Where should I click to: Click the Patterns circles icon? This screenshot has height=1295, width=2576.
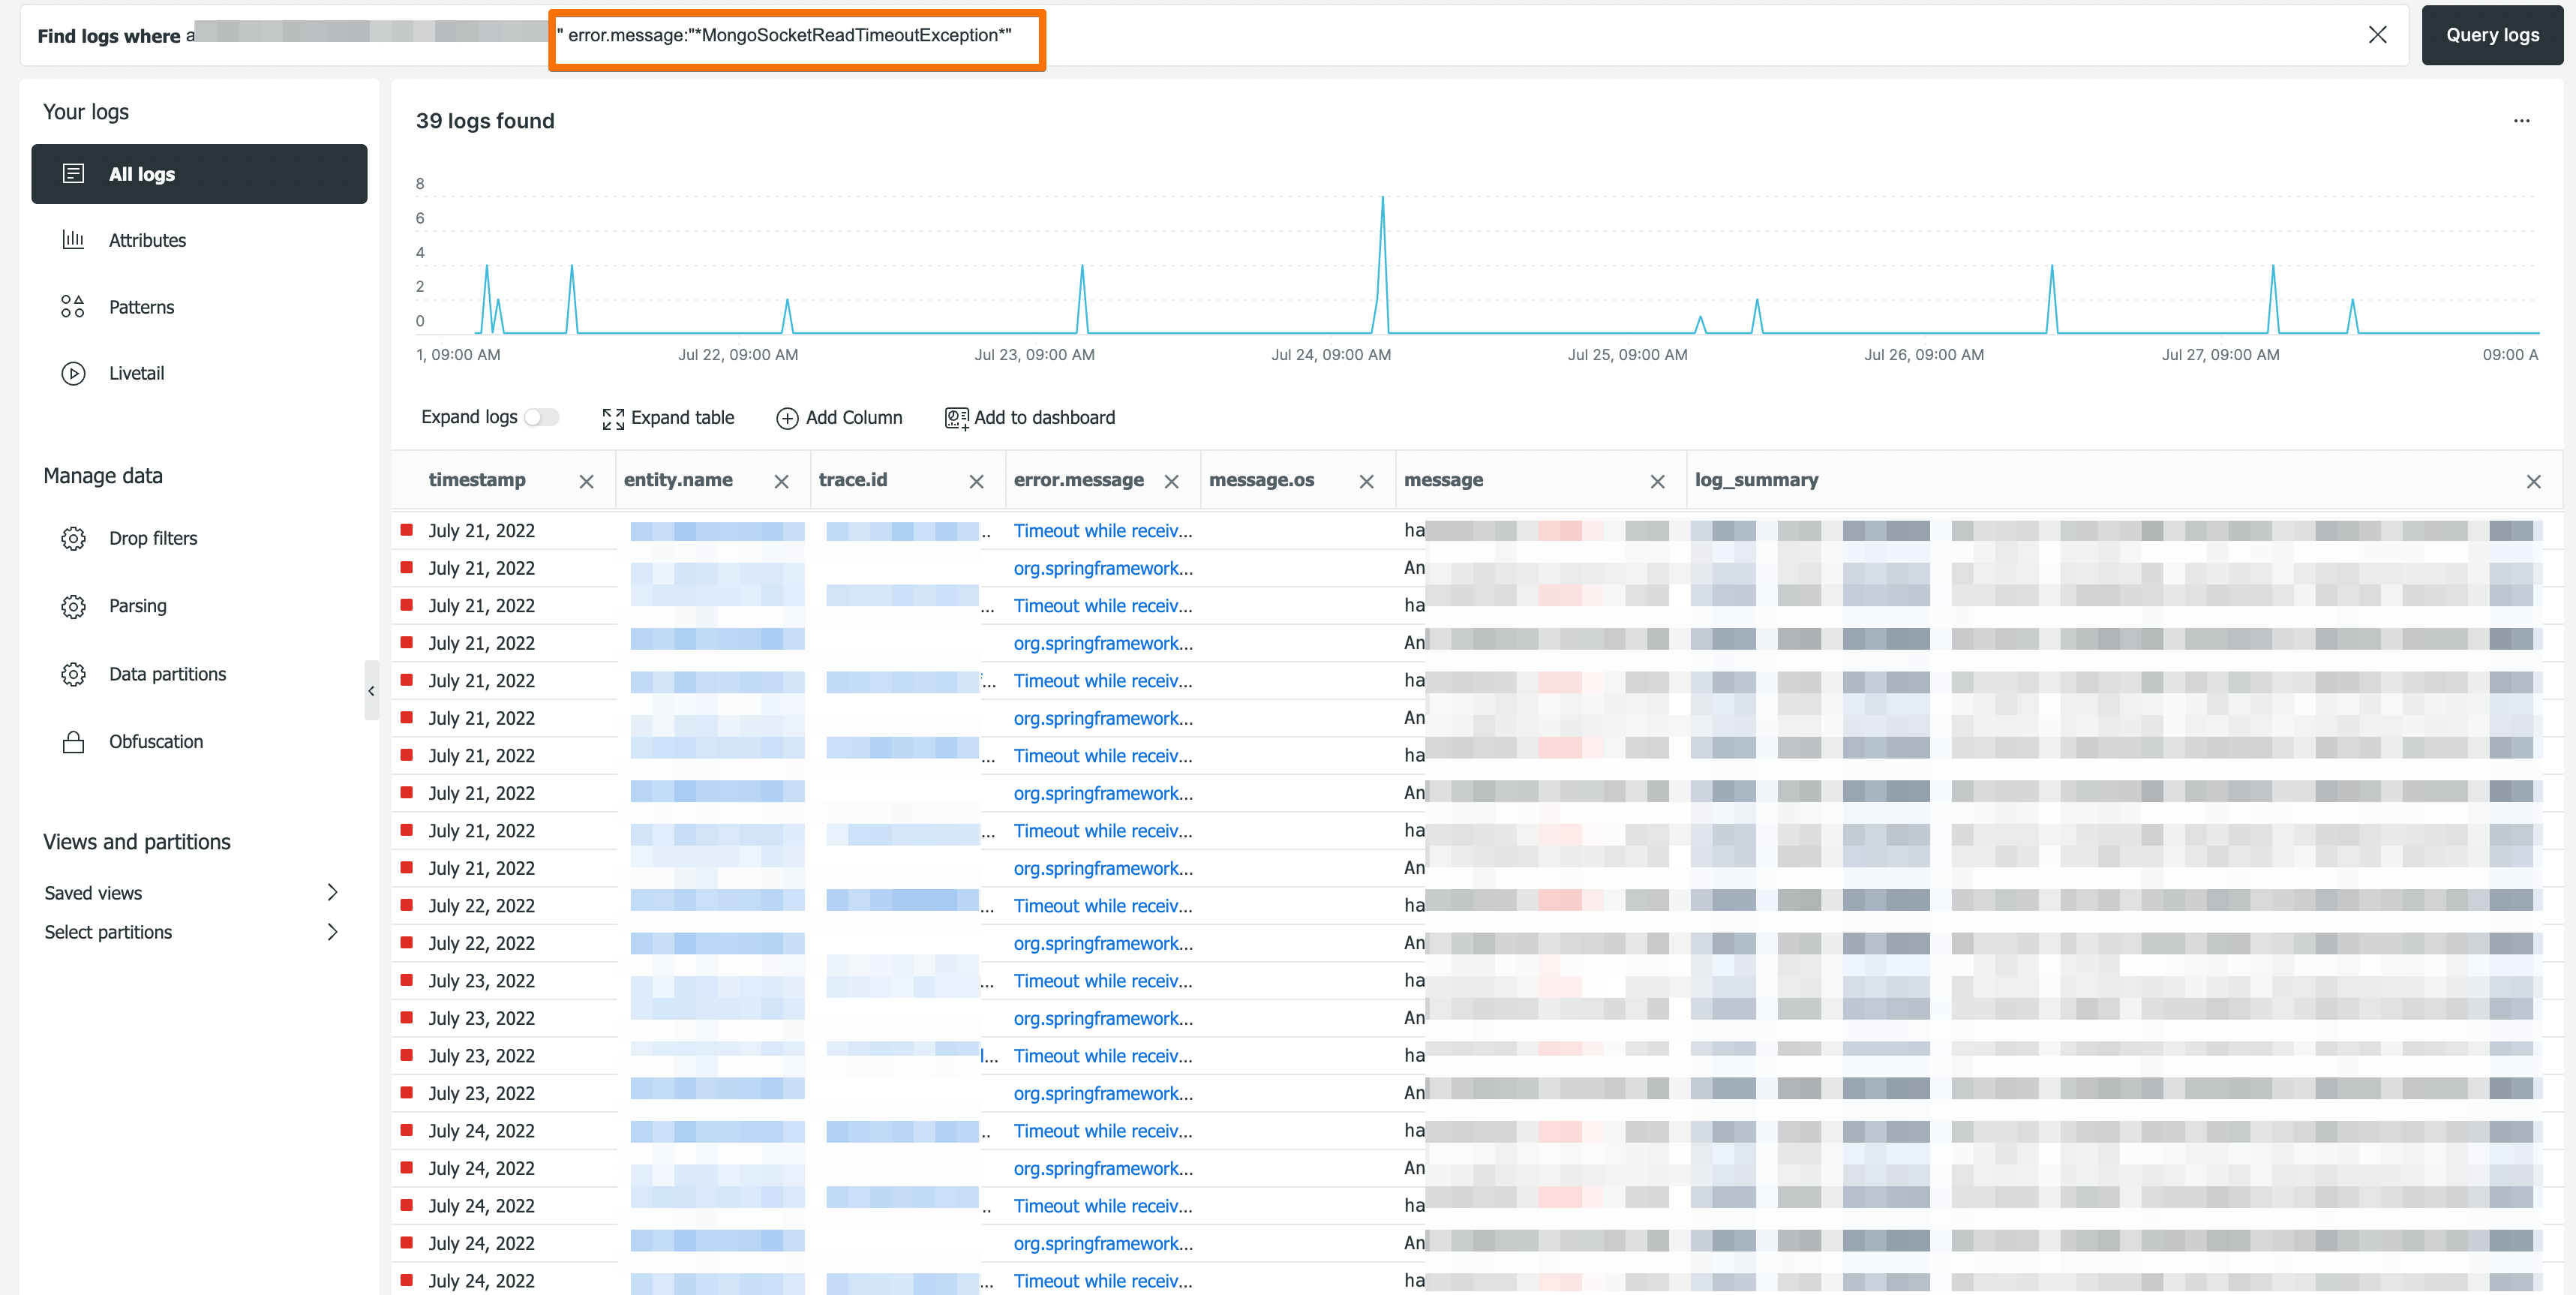click(73, 307)
